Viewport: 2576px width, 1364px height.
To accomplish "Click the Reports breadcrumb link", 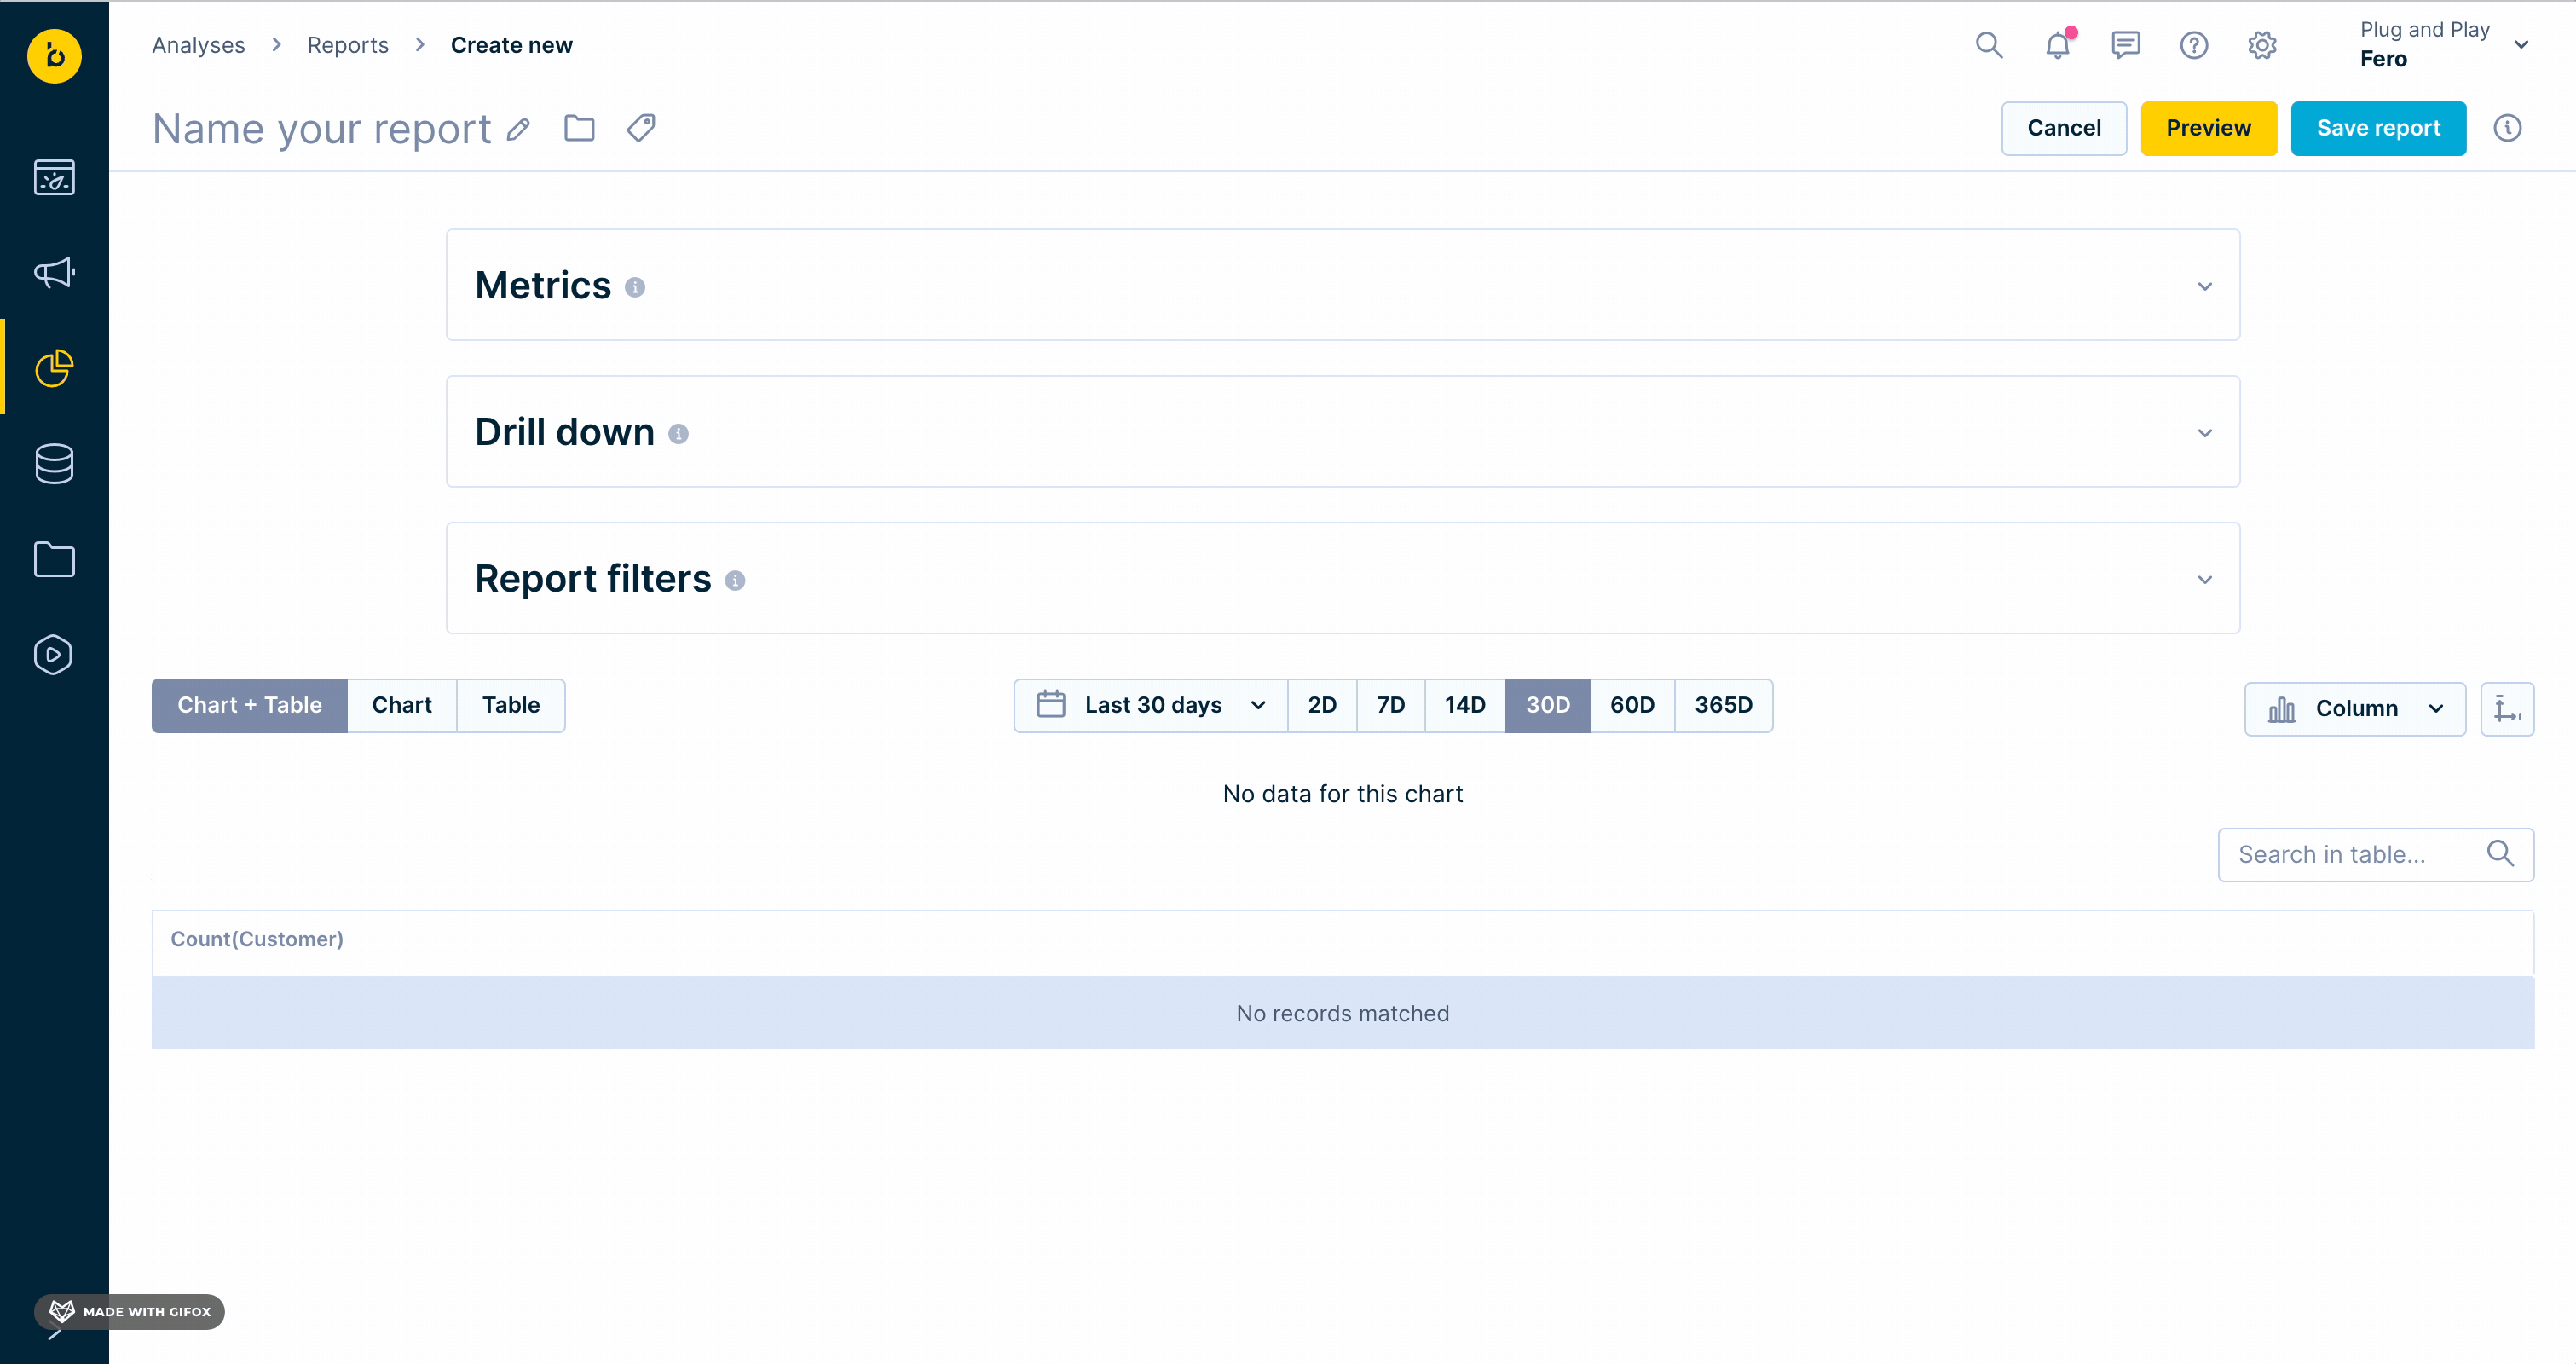I will click(347, 45).
